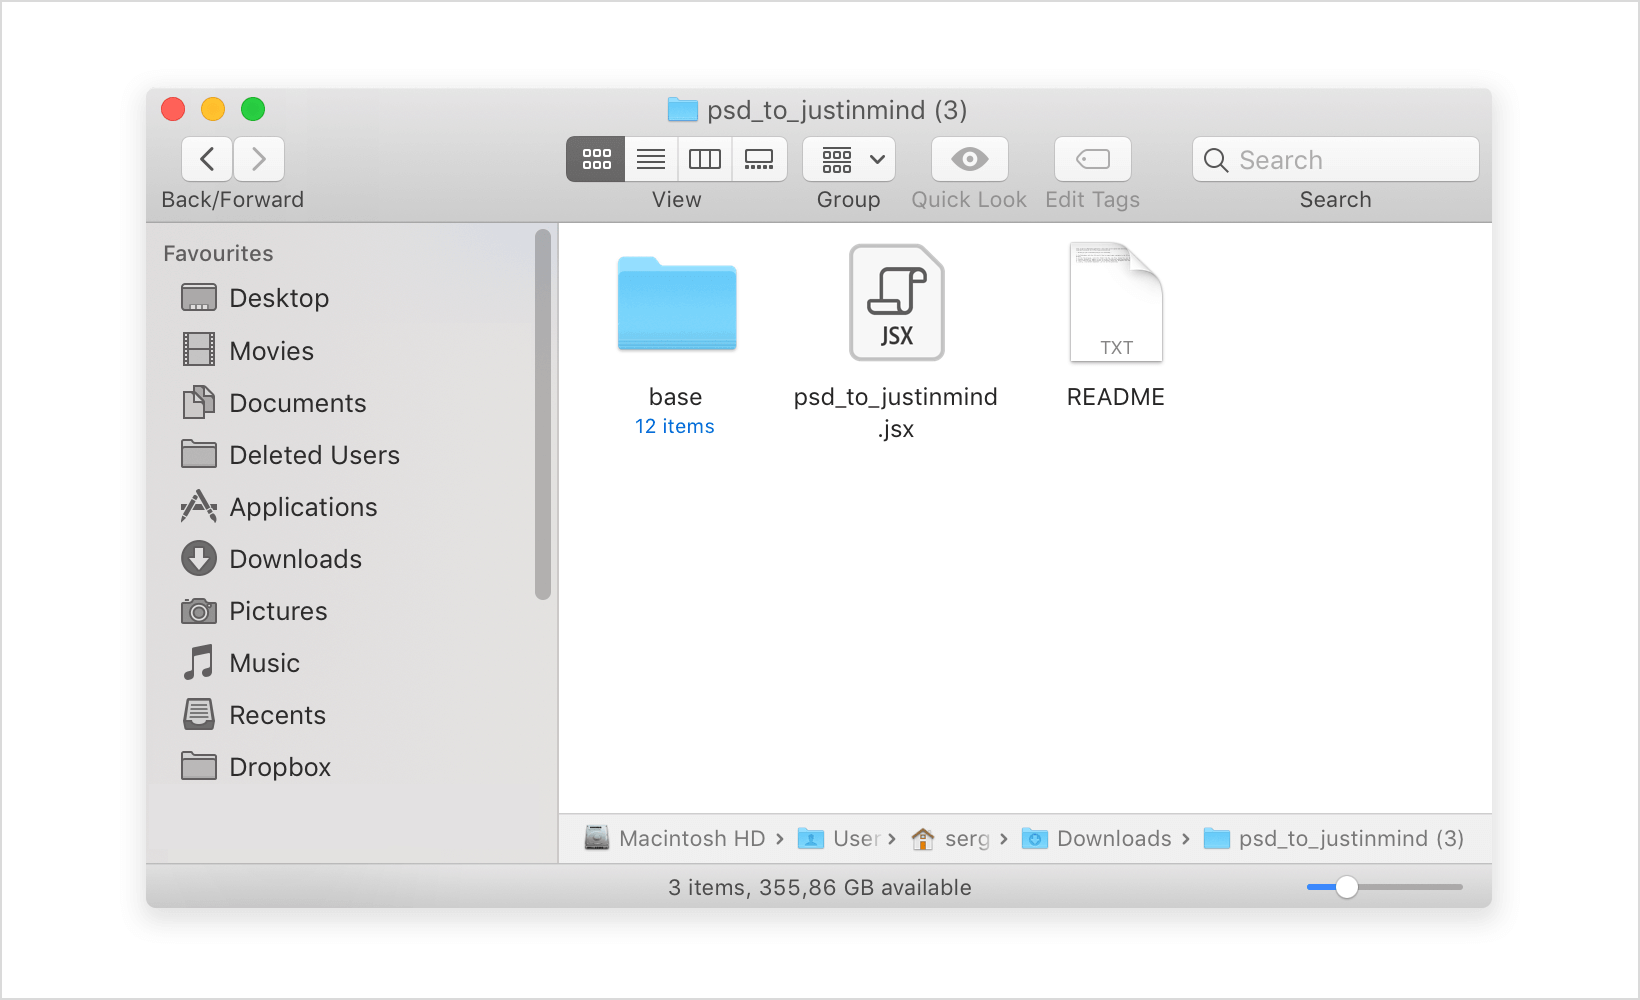Go back with the left arrow button
The height and width of the screenshot is (1000, 1640).
click(207, 159)
